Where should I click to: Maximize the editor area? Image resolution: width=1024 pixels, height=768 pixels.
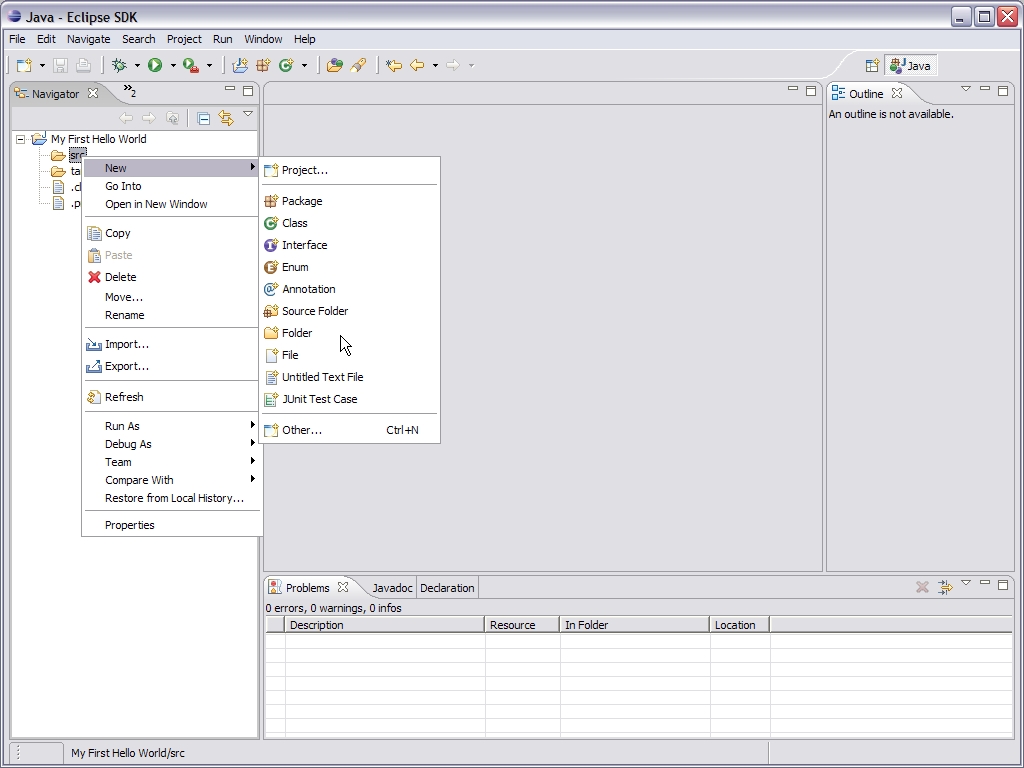(x=811, y=91)
